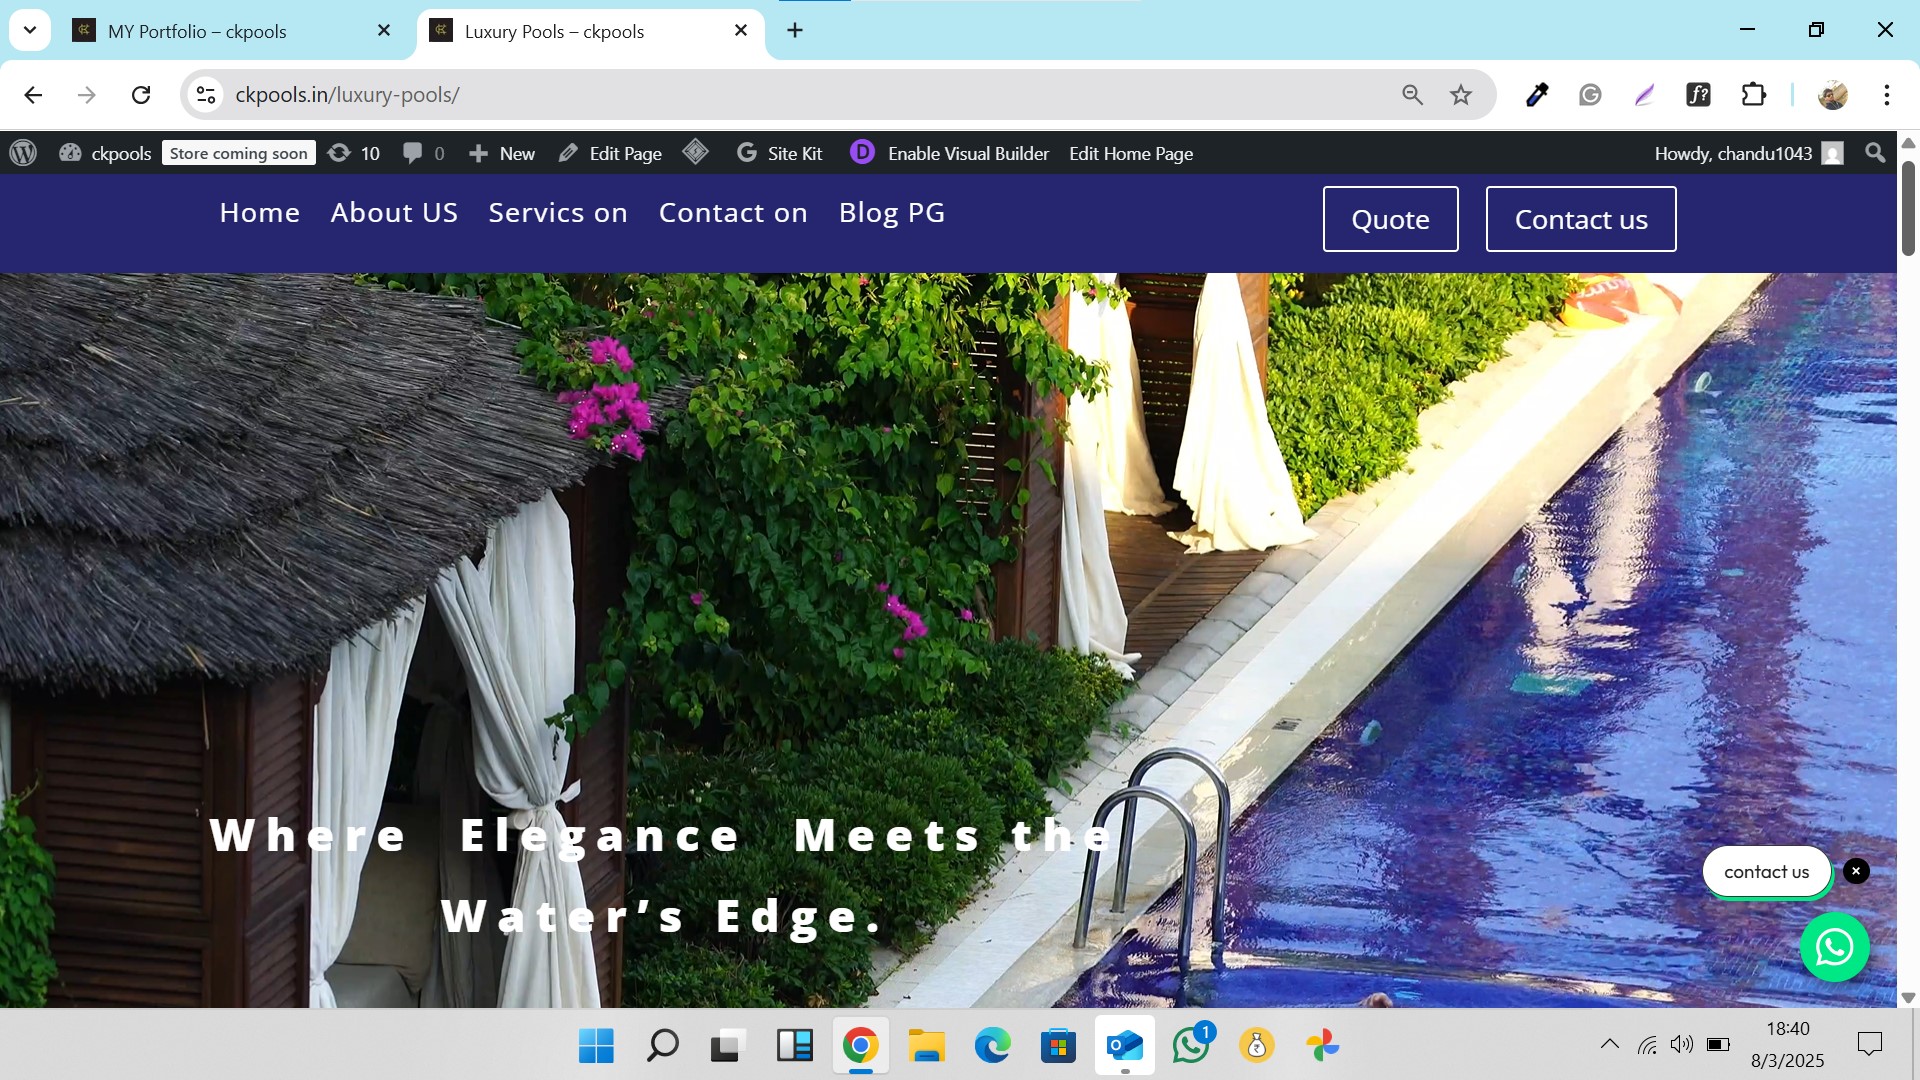This screenshot has width=1920, height=1080.
Task: Click the Contact us header button
Action: (x=1580, y=219)
